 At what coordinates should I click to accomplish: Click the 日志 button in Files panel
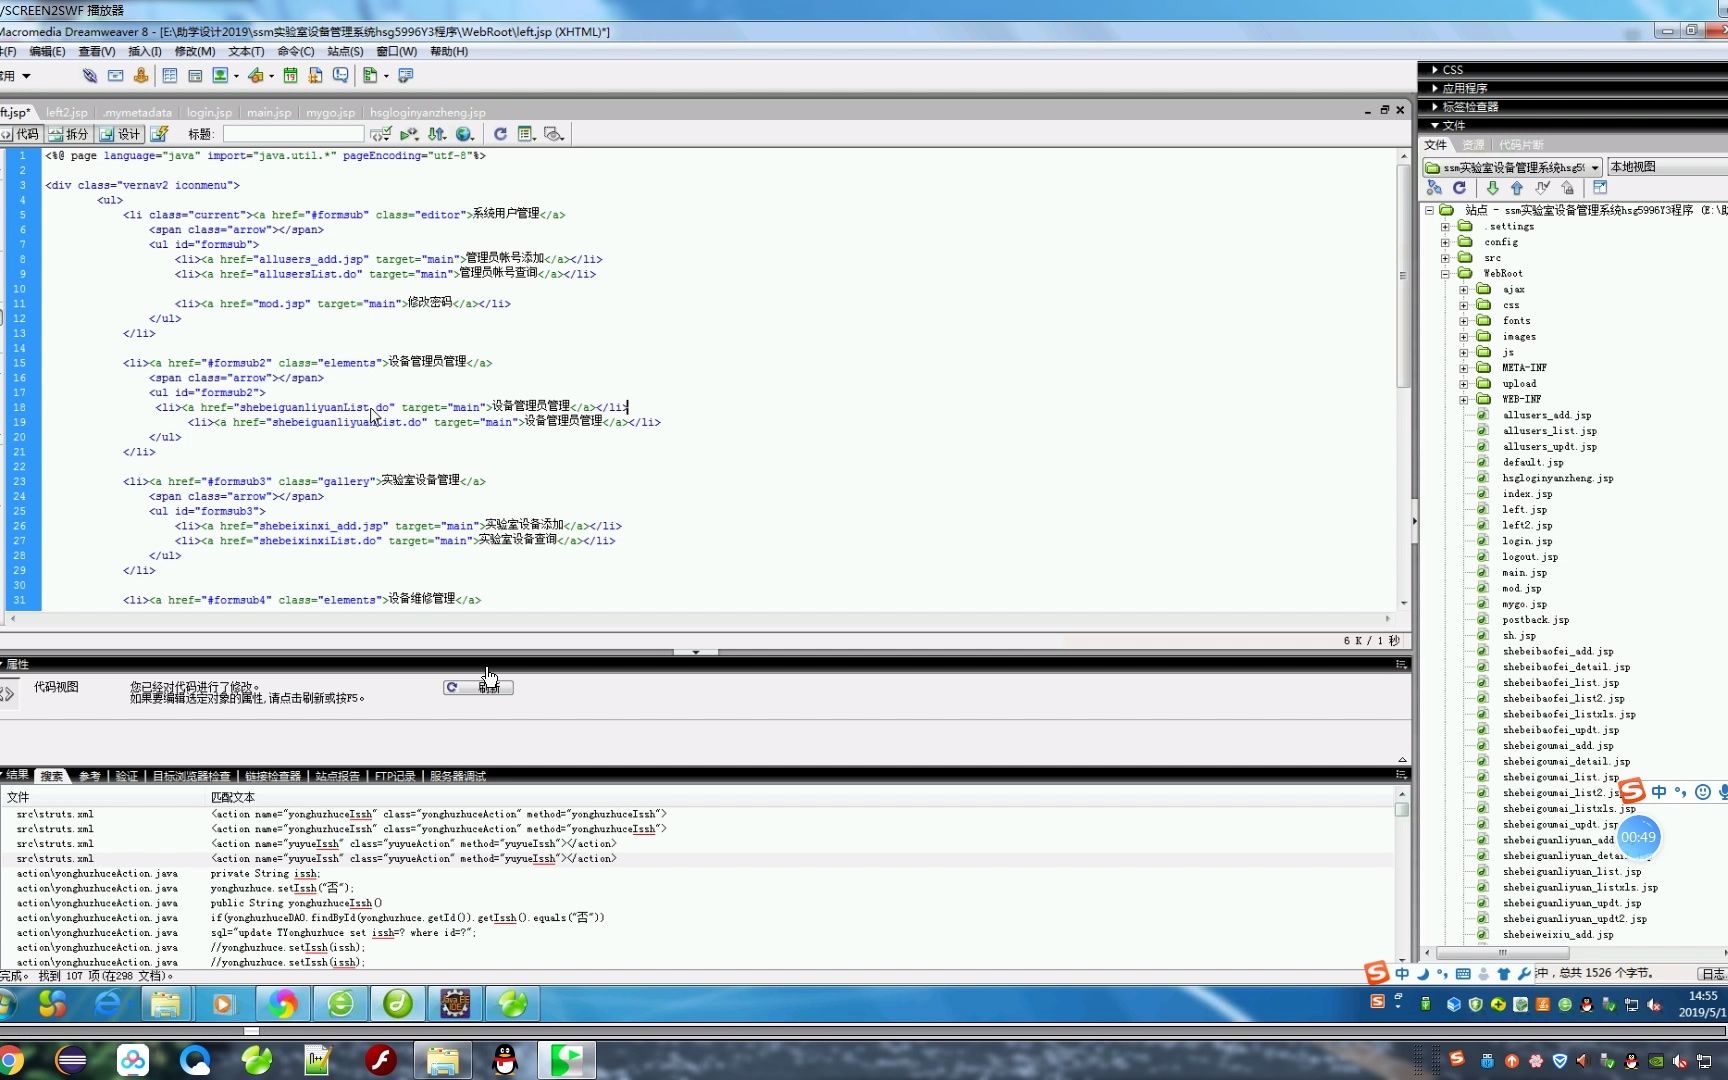[x=1712, y=973]
